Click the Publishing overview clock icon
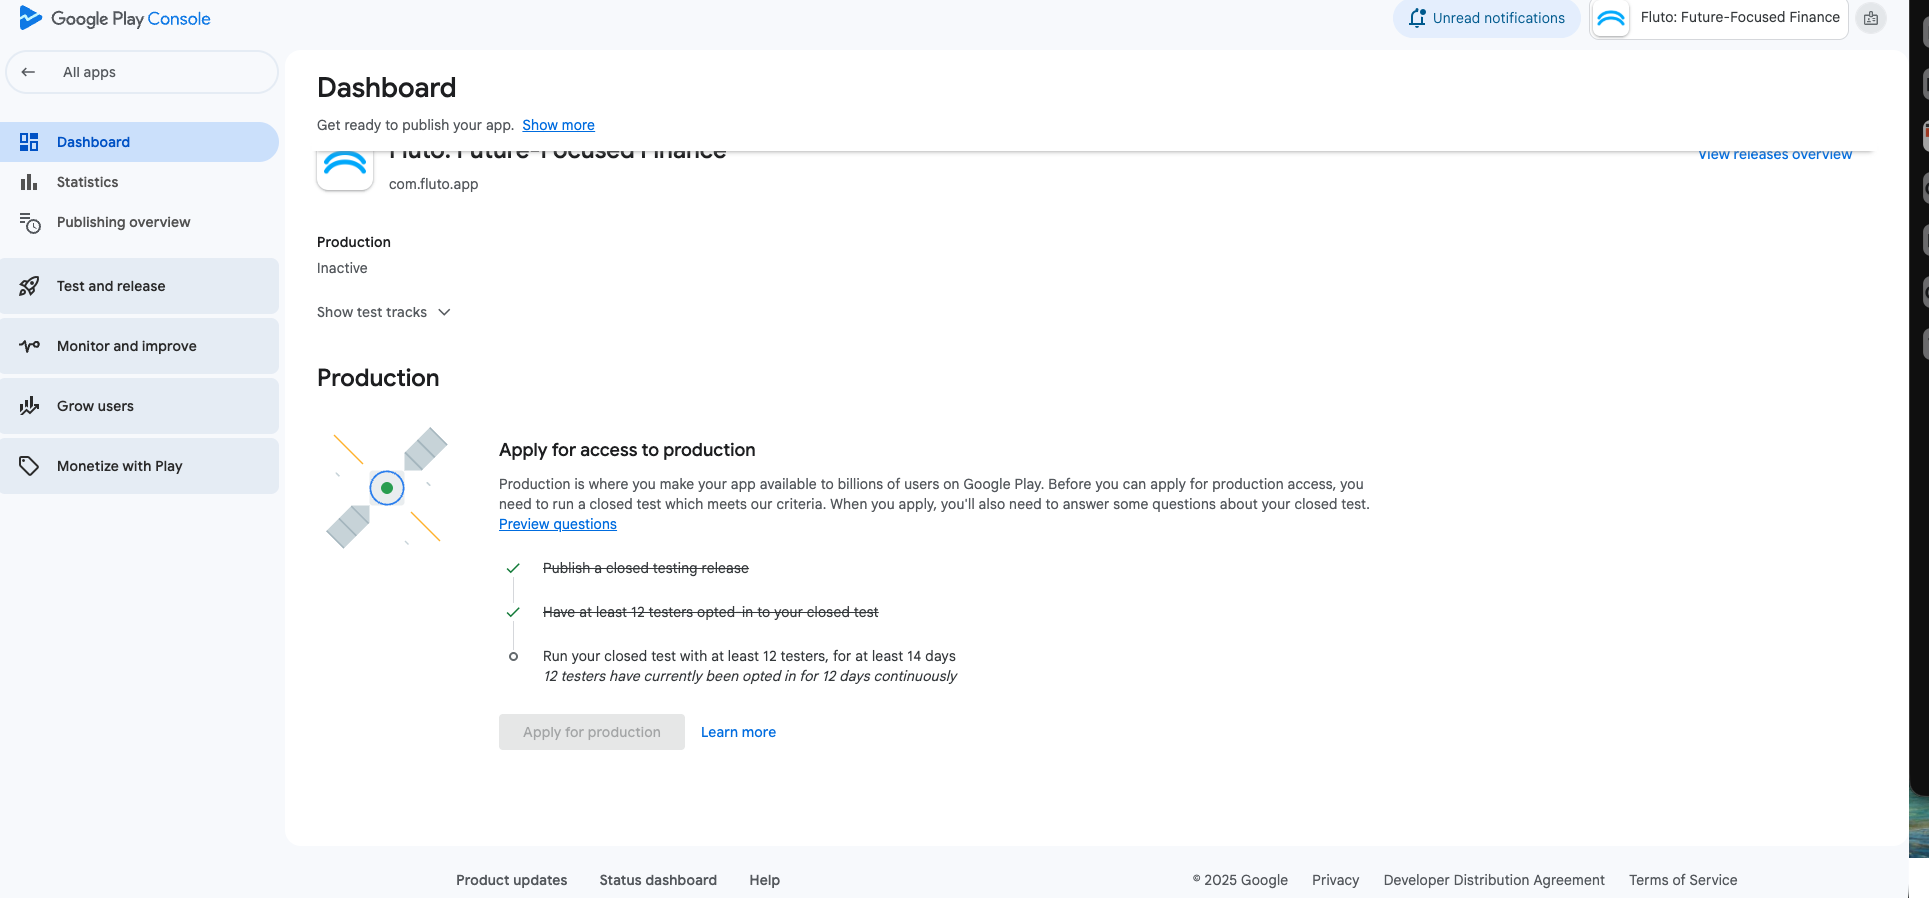This screenshot has height=898, width=1929. (30, 223)
